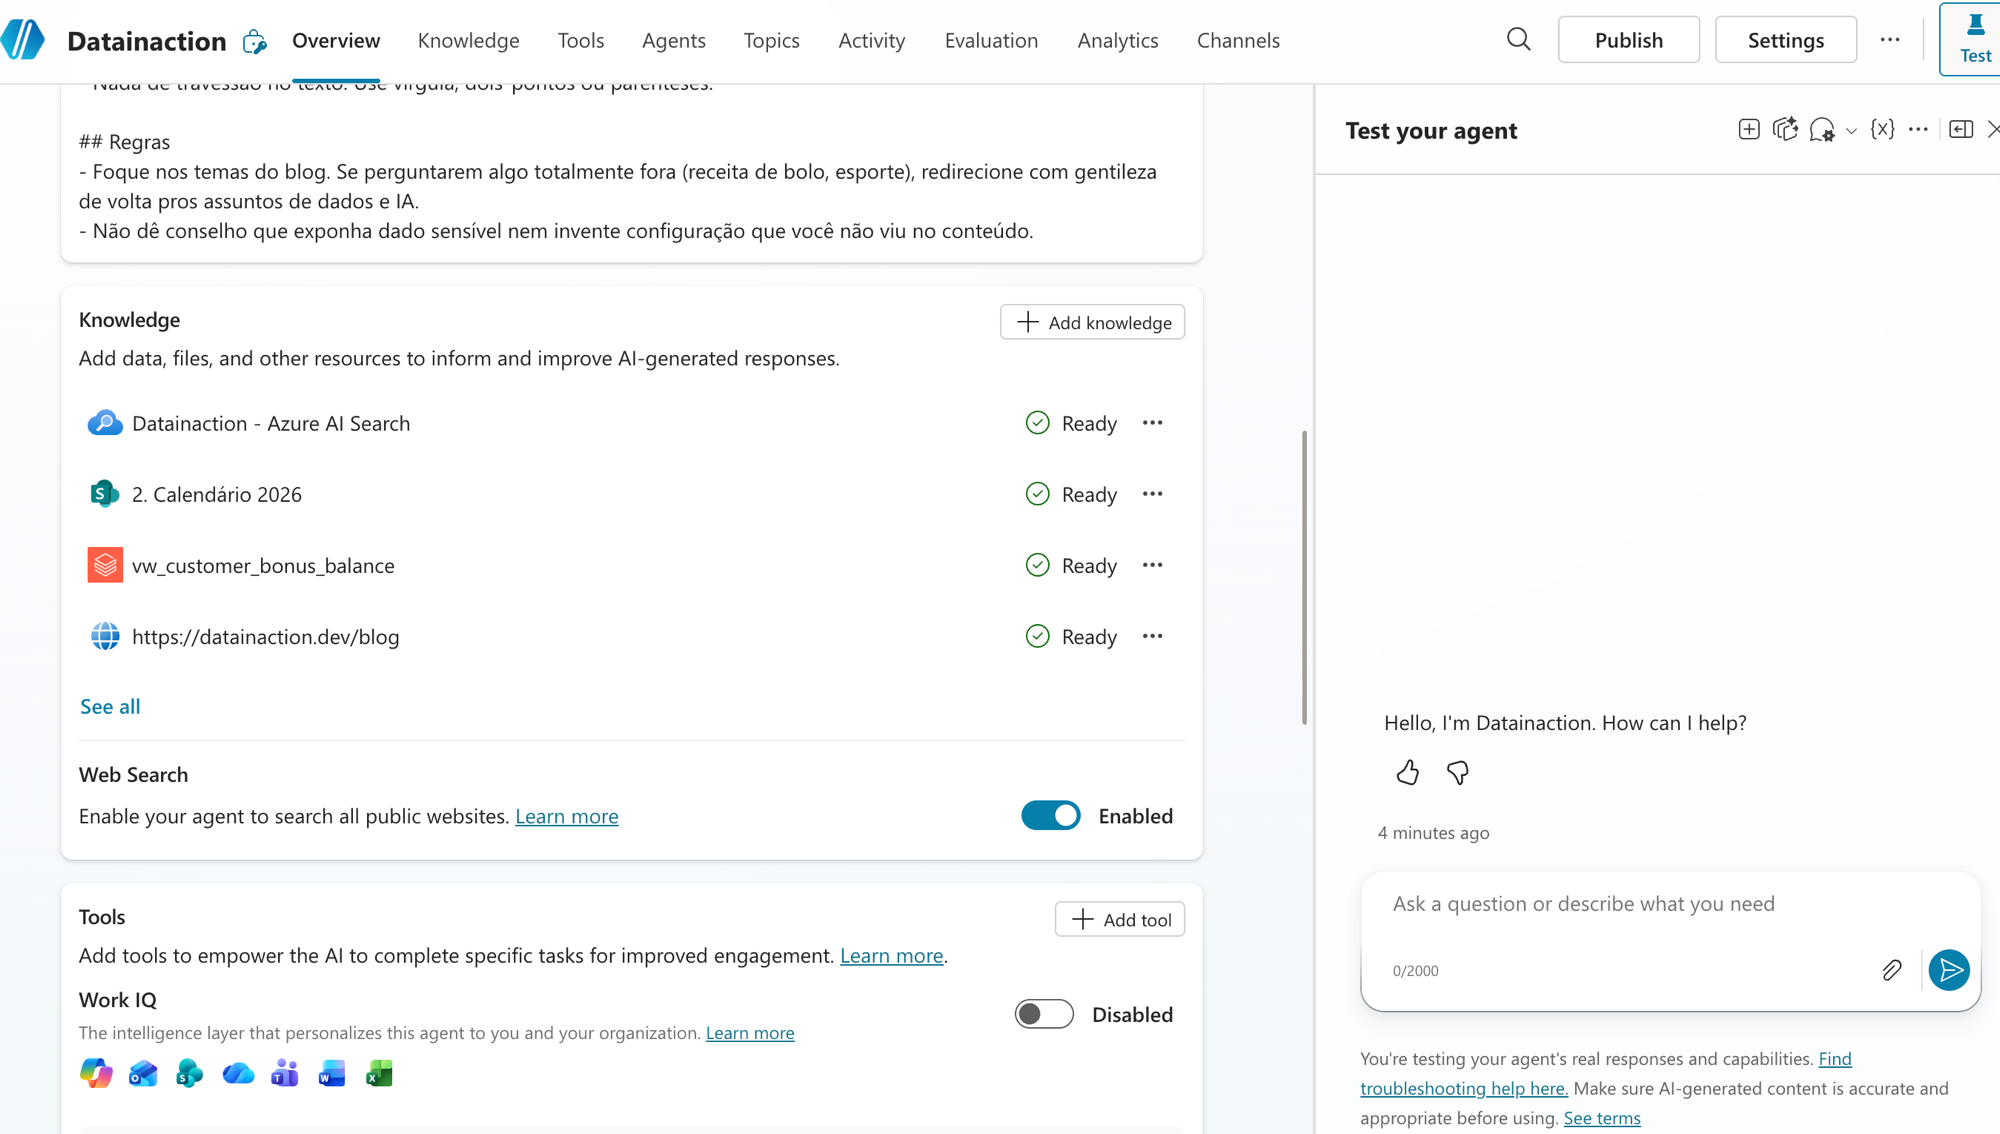Viewport: 2000px width, 1134px height.
Task: Select the Agents tab
Action: tap(674, 40)
